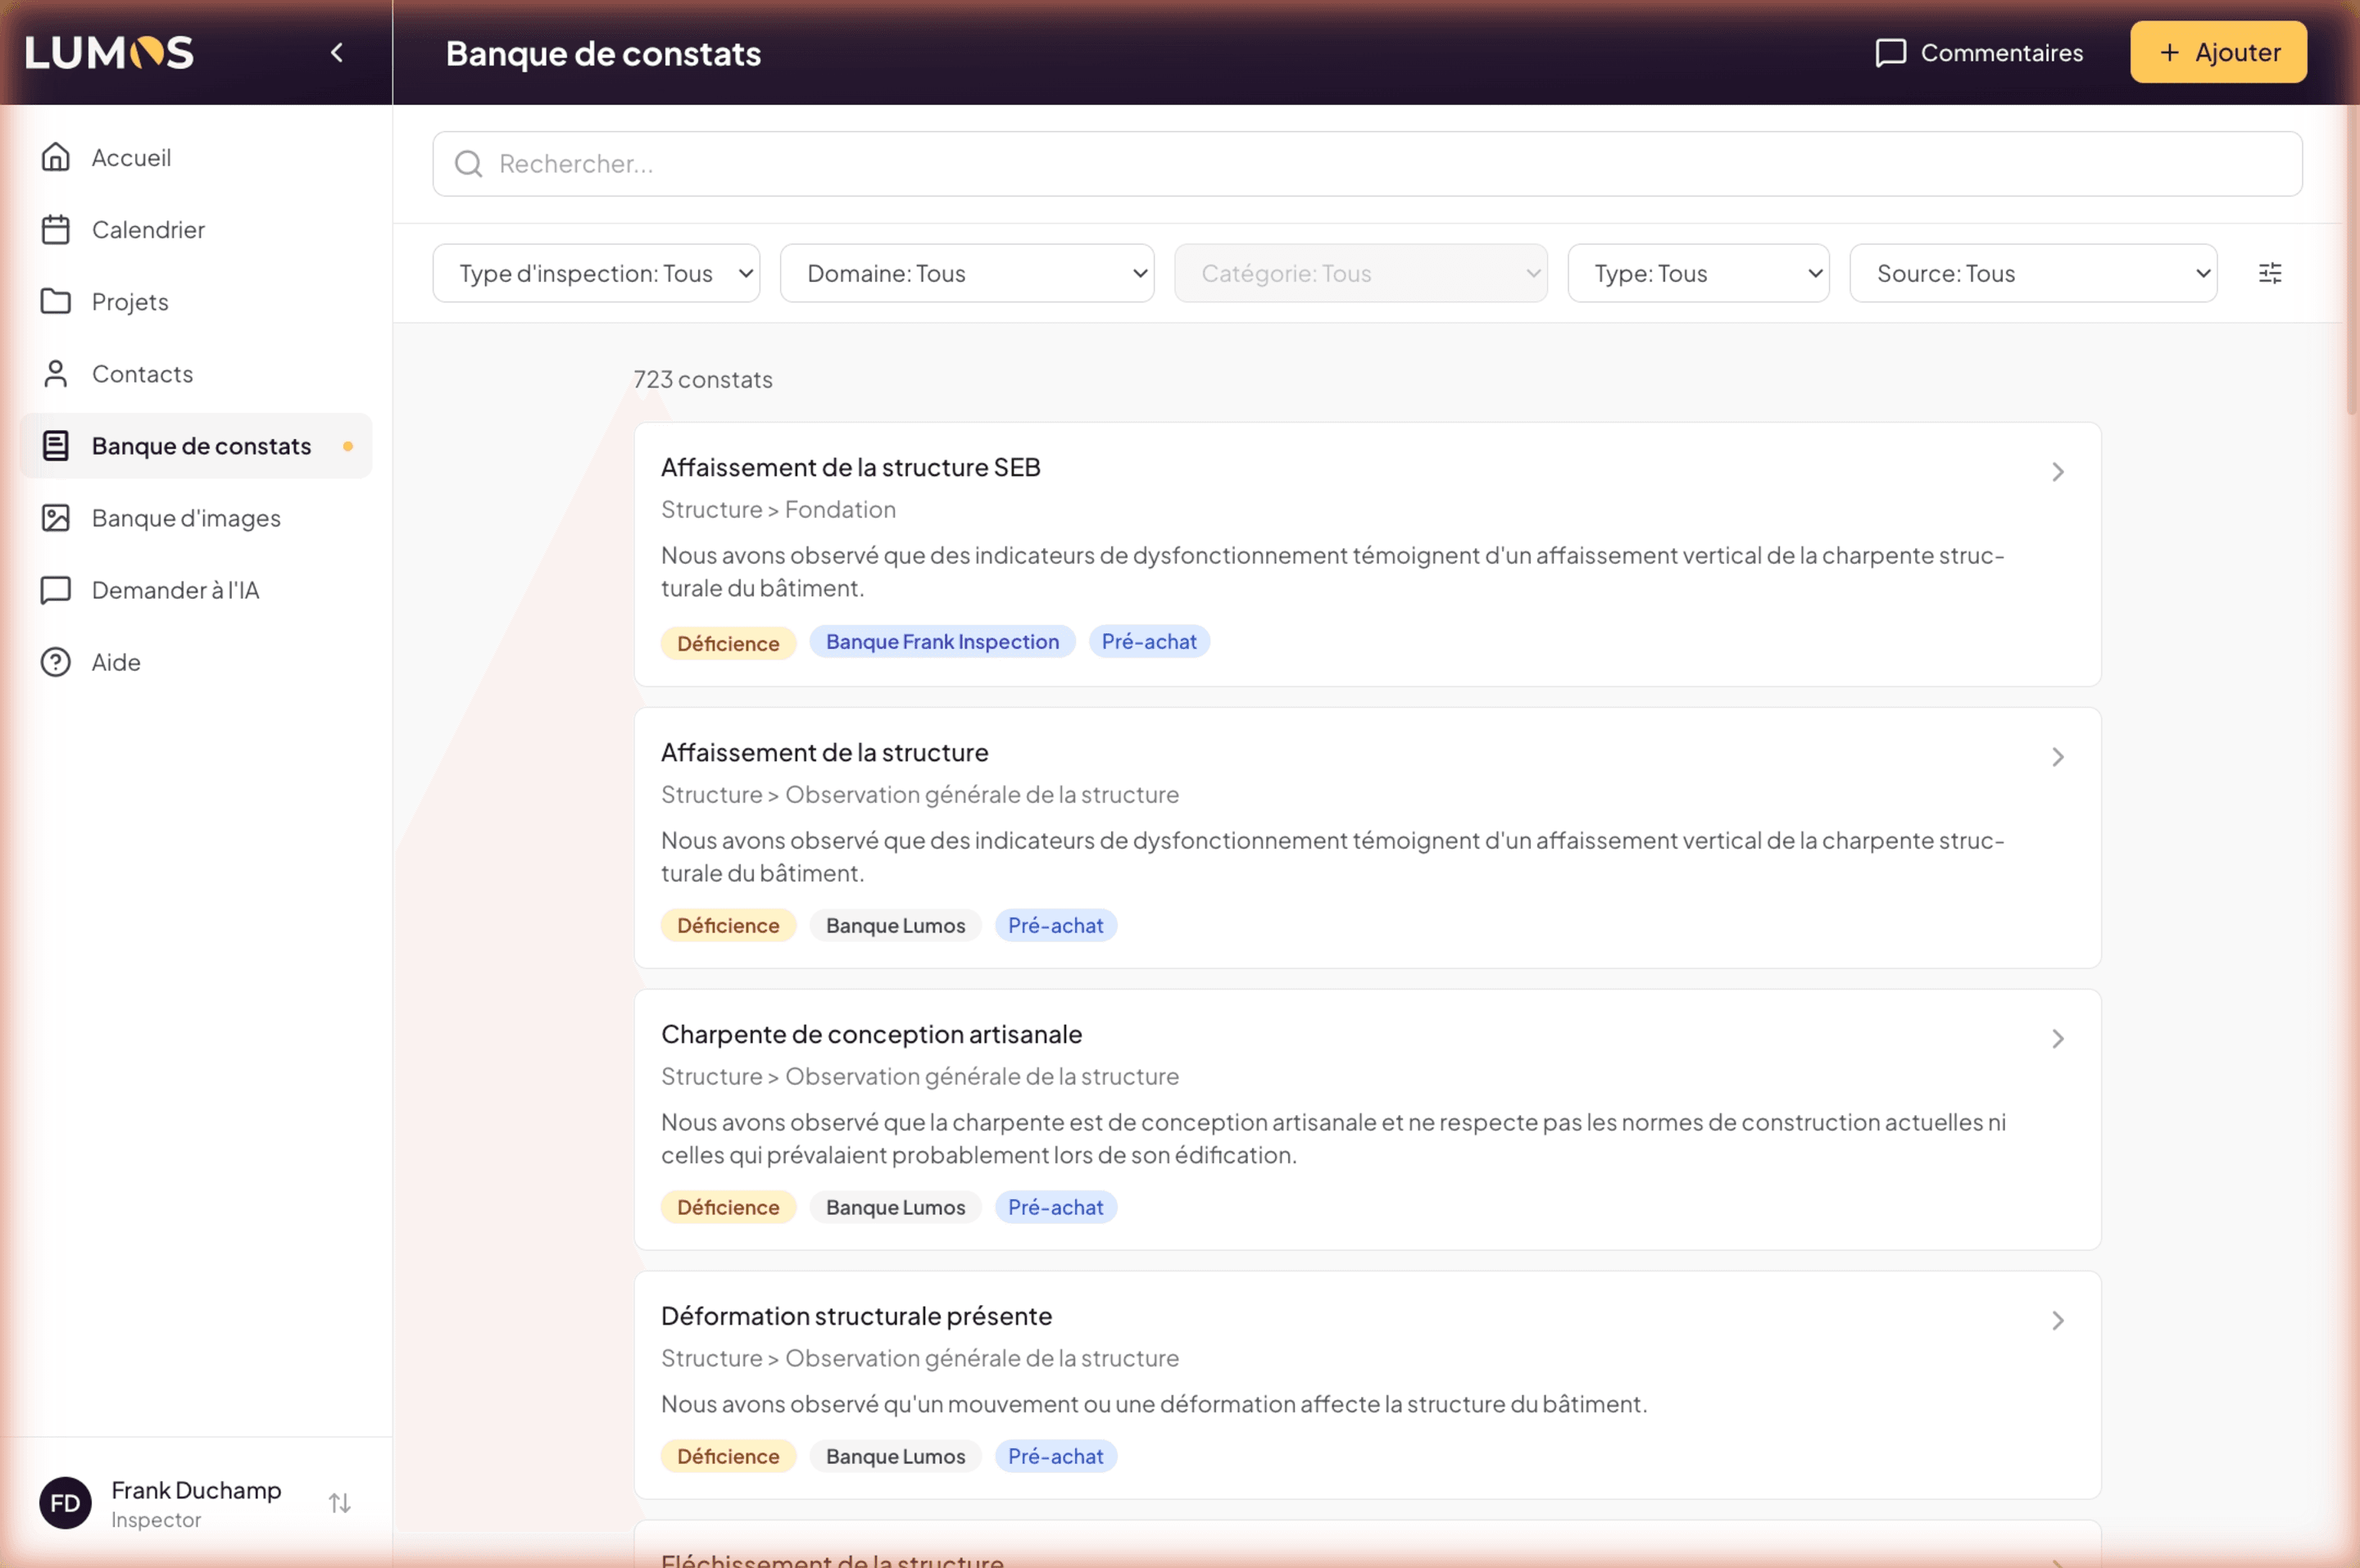Viewport: 2360px width, 1568px height.
Task: Go to Banque d'images menu item
Action: [x=196, y=518]
